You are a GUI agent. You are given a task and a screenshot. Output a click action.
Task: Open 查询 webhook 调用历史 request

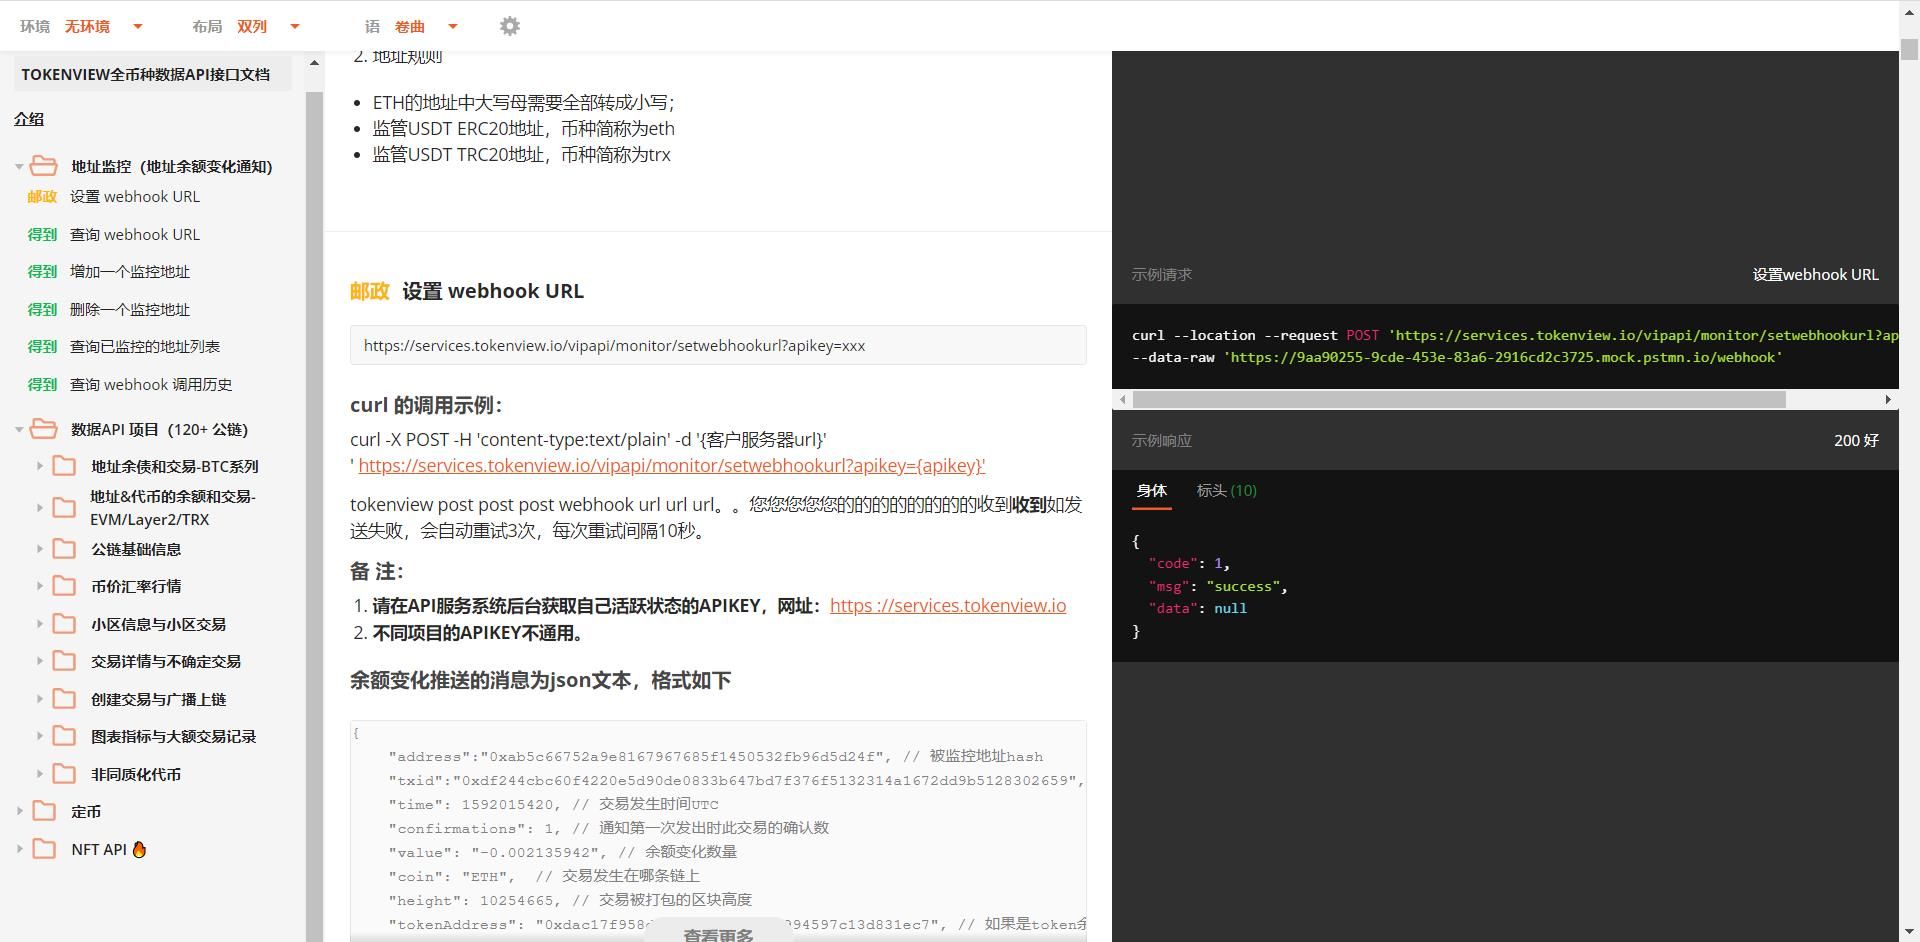(151, 384)
